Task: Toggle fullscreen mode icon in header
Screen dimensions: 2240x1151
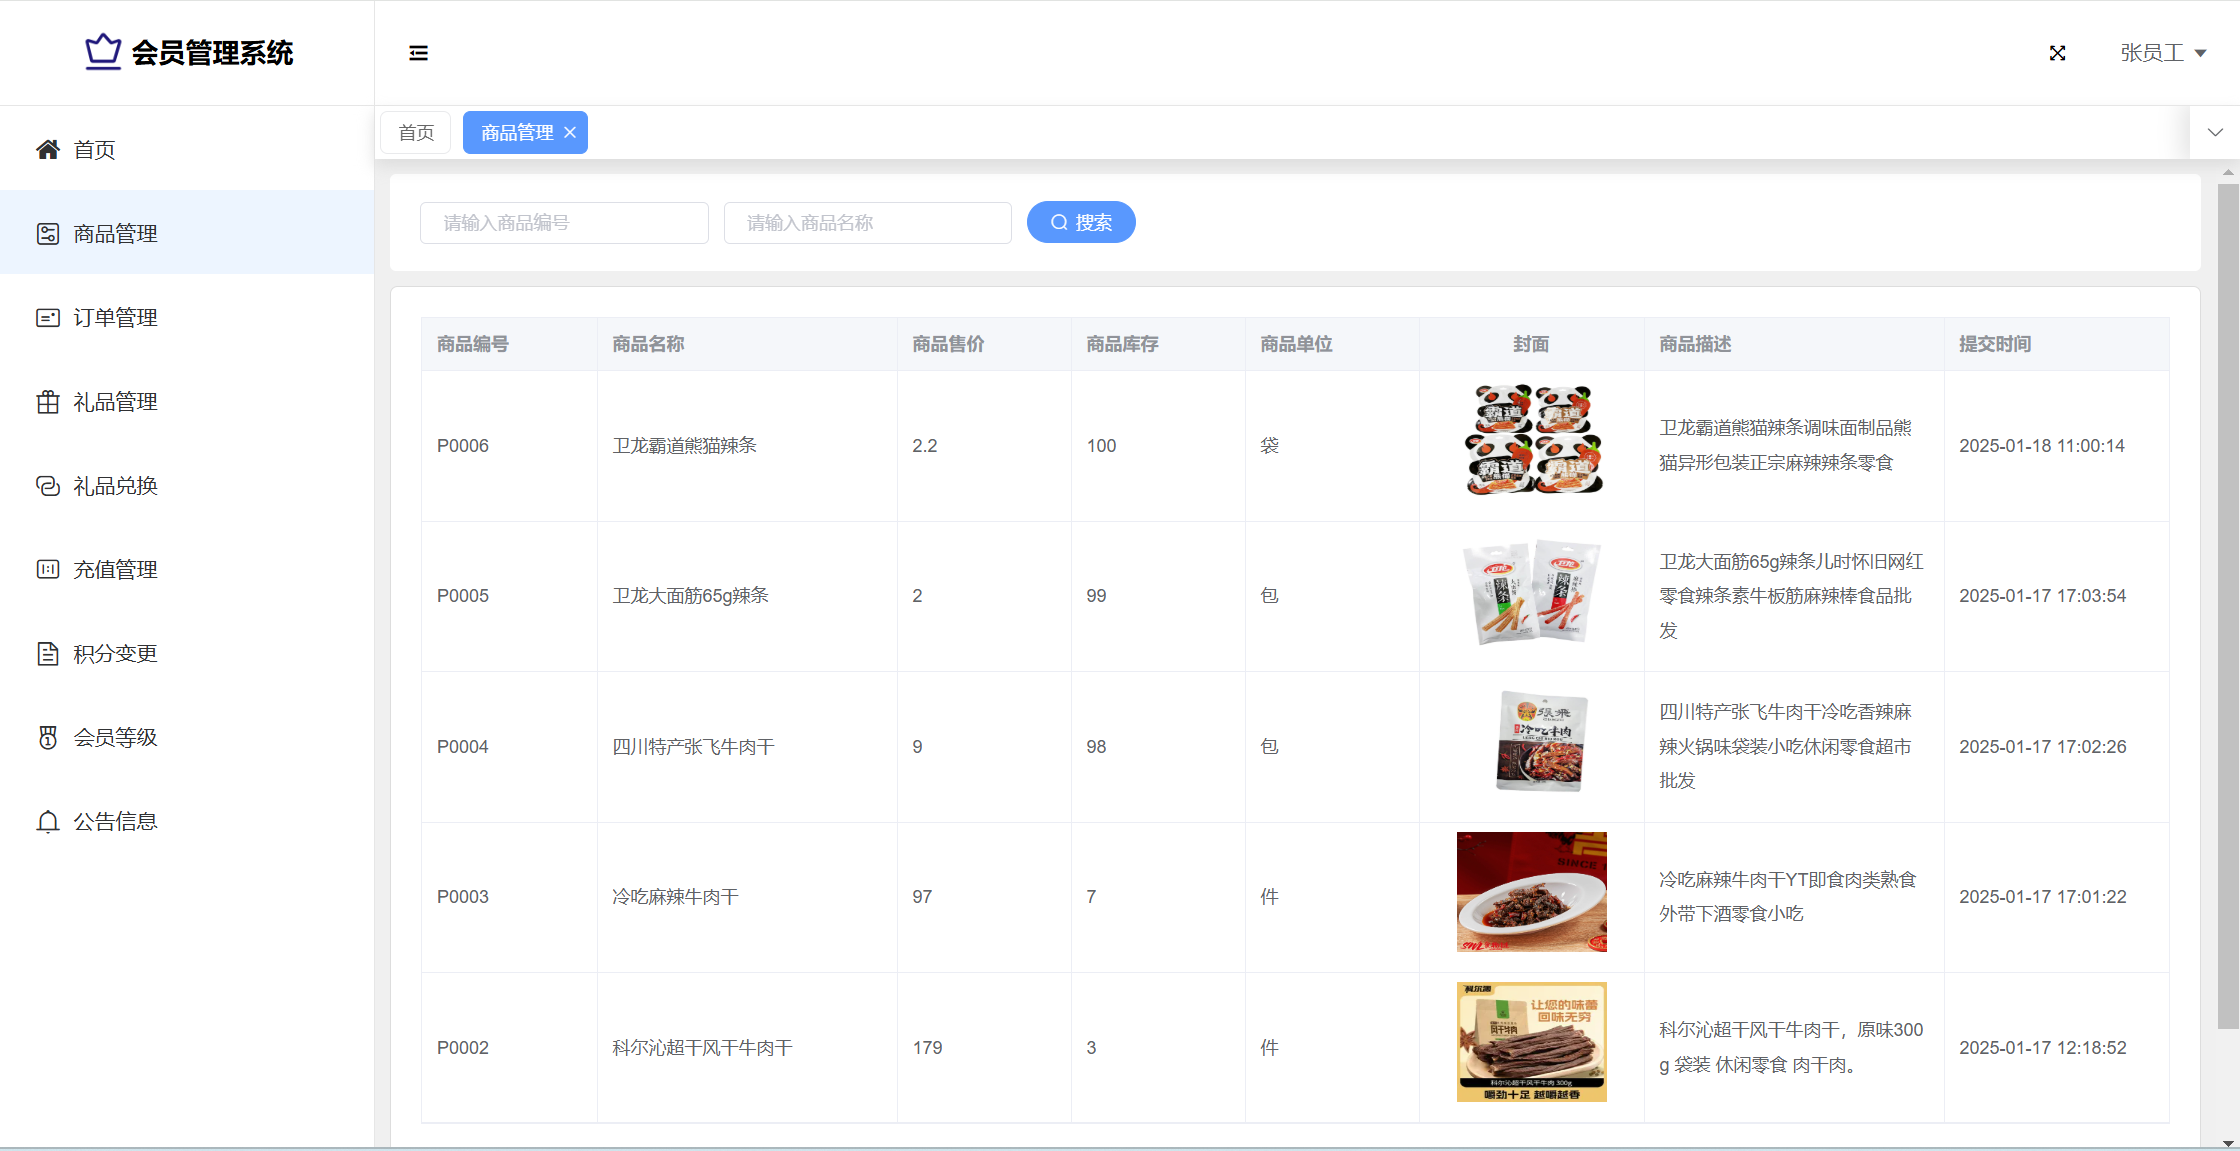Action: (x=2057, y=53)
